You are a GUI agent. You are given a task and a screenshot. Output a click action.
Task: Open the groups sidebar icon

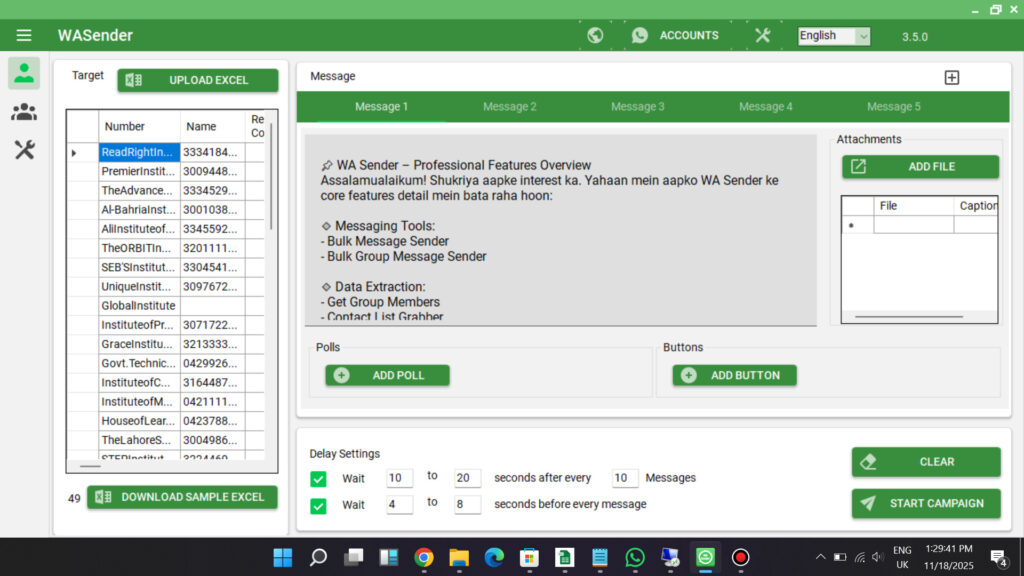coord(24,112)
